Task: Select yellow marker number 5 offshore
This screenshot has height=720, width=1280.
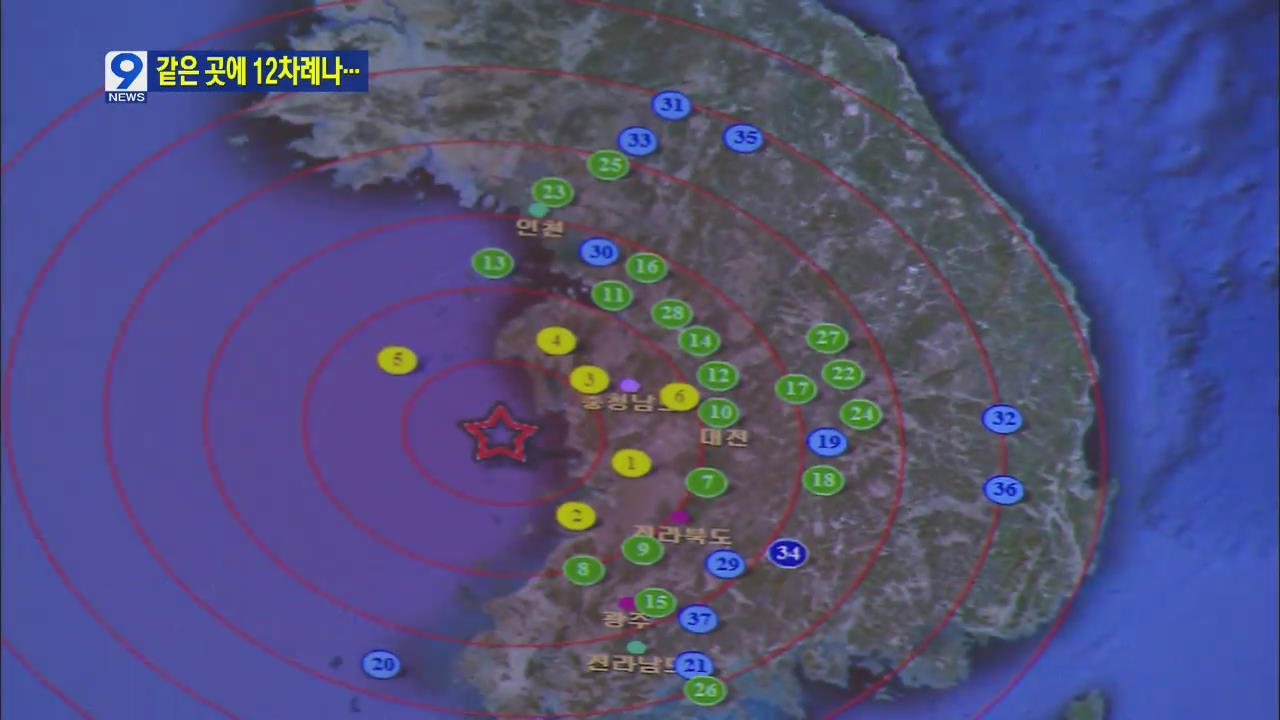Action: tap(397, 360)
